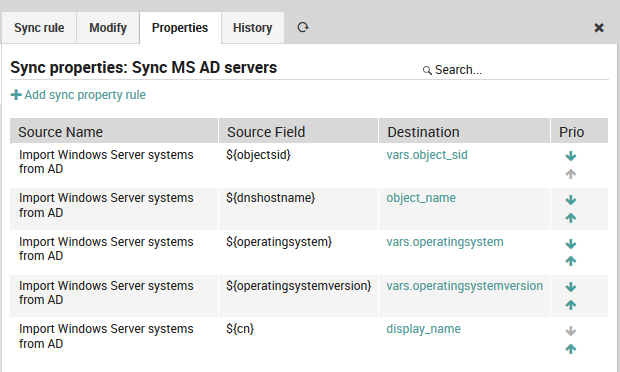Lower priority of operatingsystemversion rule
620x372 pixels.
[x=570, y=287]
